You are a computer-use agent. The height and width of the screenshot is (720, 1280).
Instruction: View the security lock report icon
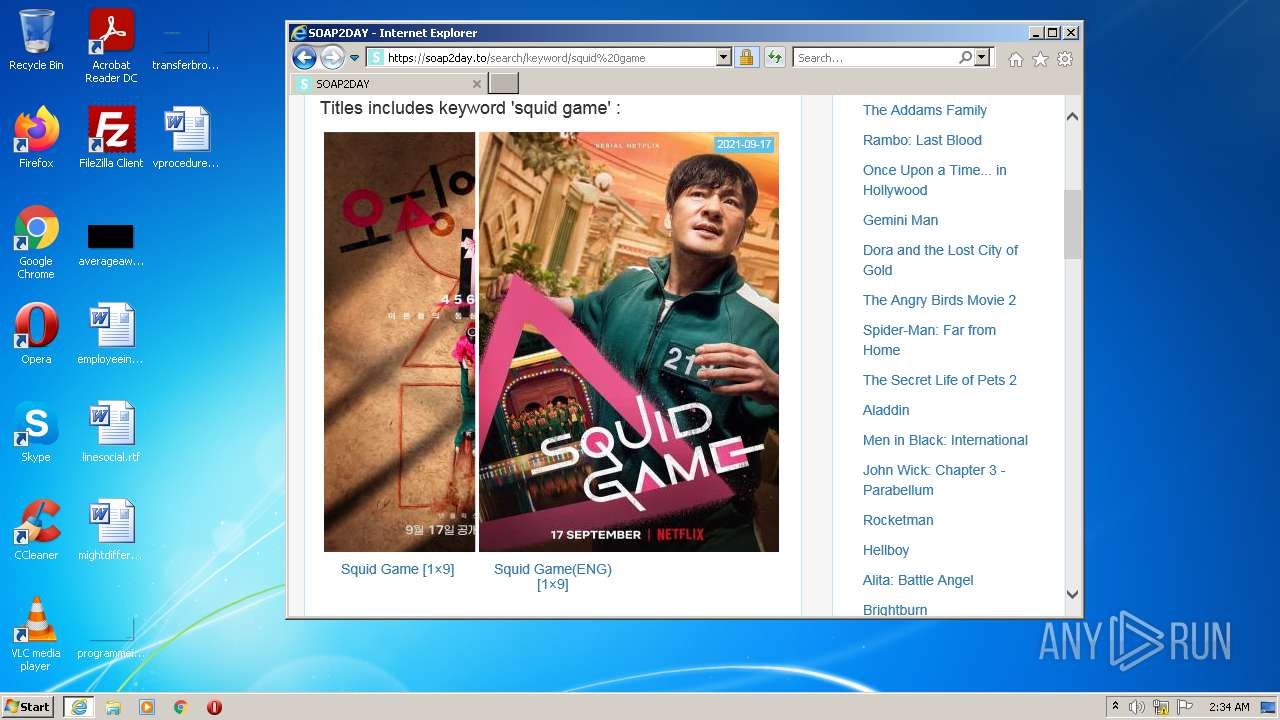[x=746, y=58]
